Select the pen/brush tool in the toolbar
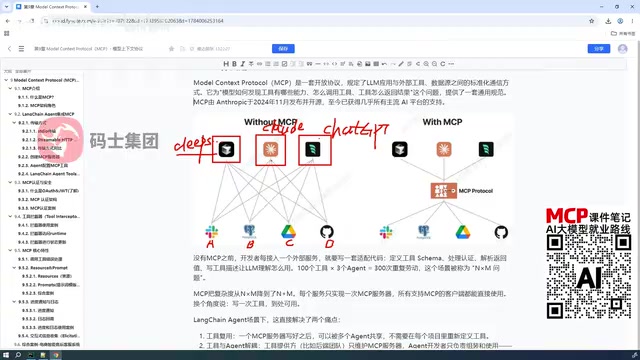This screenshot has width=640, height=360. 401,64
